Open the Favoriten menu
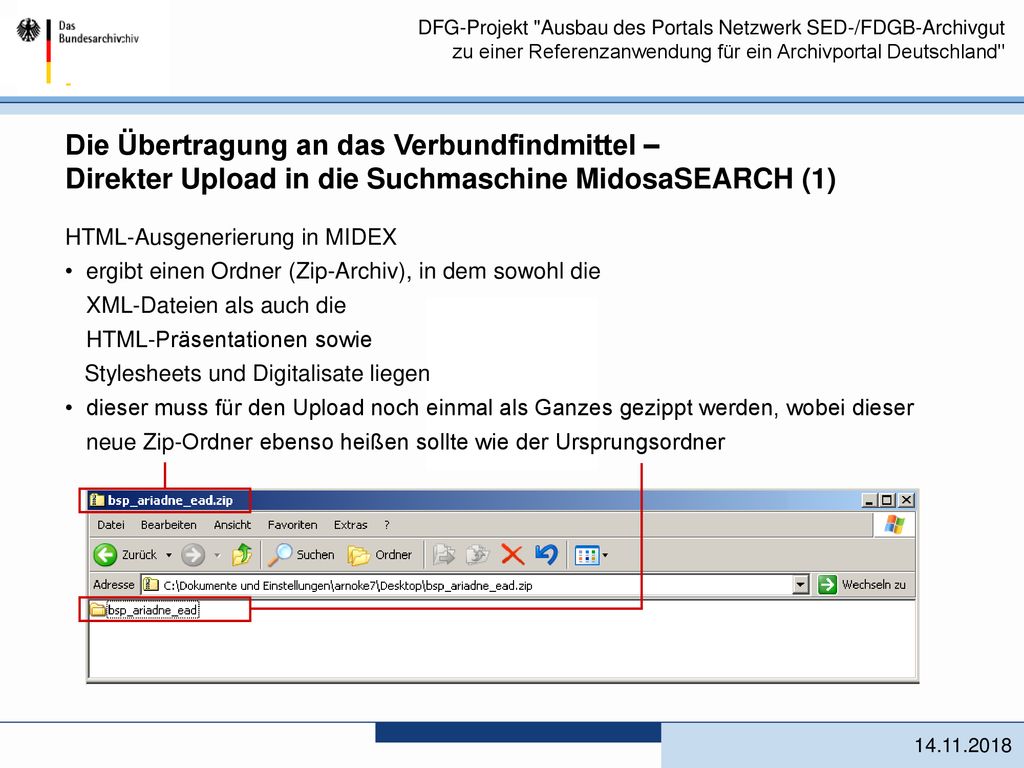 292,524
